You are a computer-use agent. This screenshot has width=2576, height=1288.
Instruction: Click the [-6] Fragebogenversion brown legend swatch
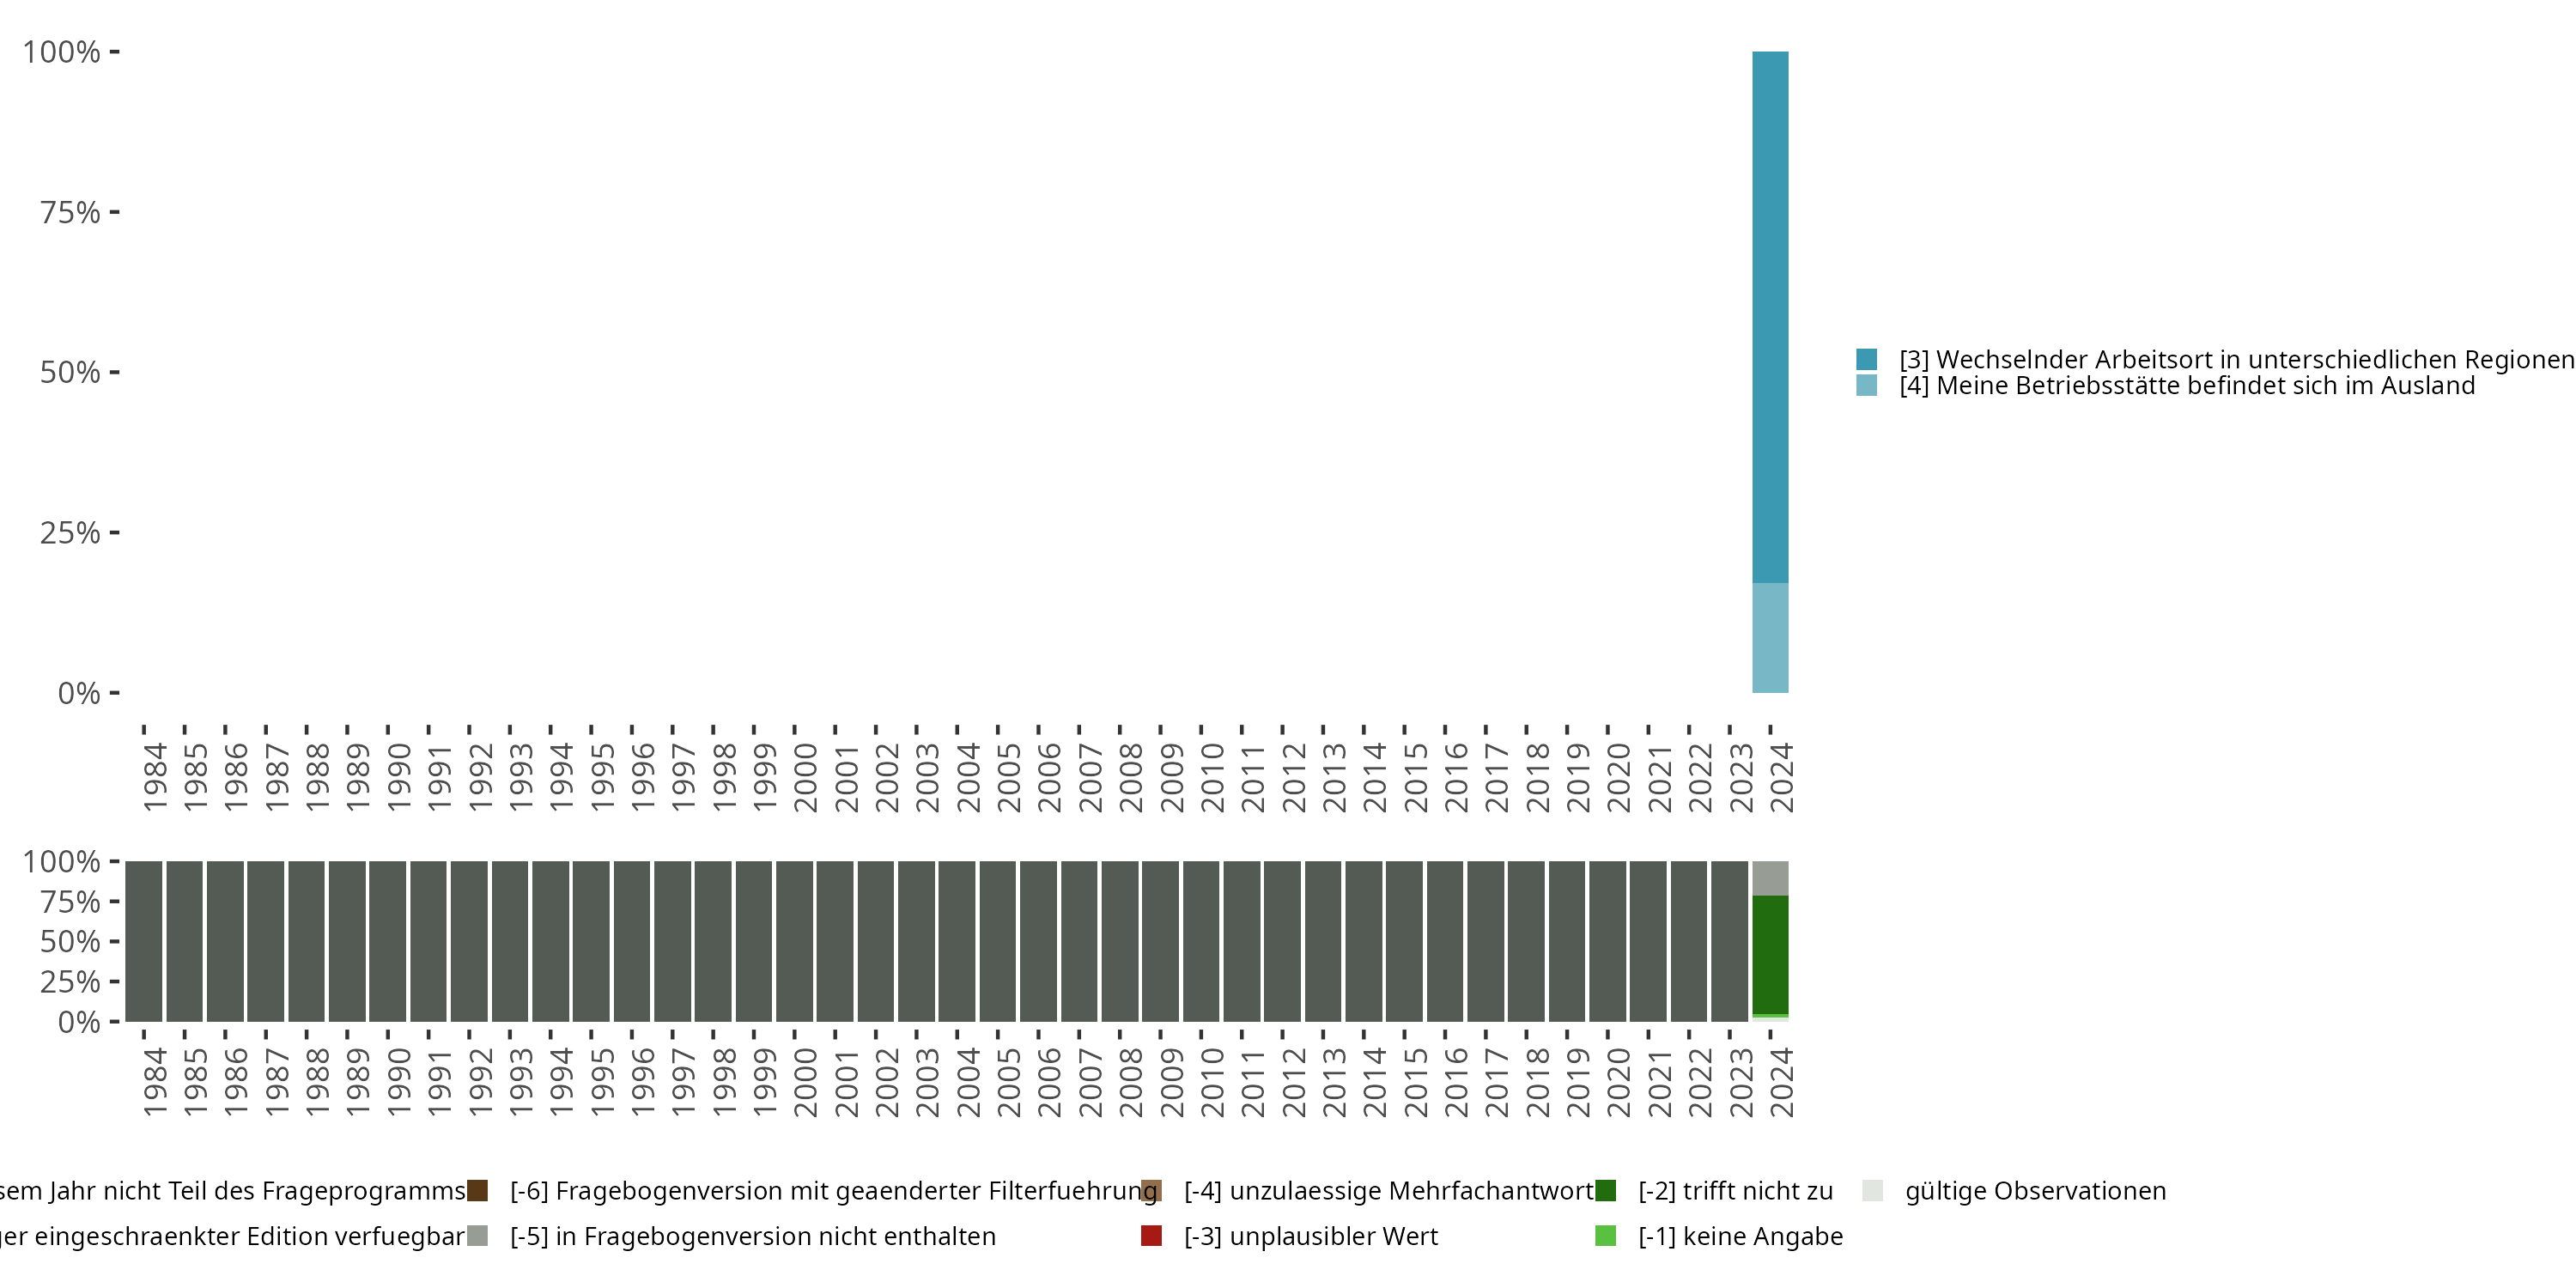478,1190
